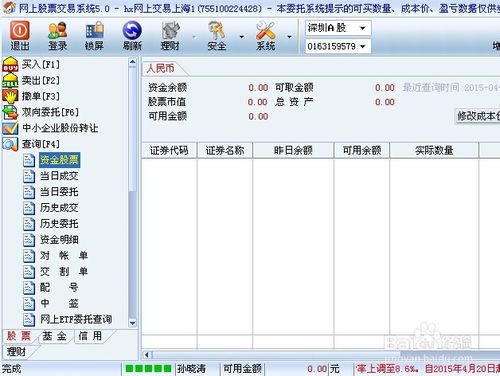Open the 登录 login toolbar icon
The width and height of the screenshot is (500, 376).
57,36
